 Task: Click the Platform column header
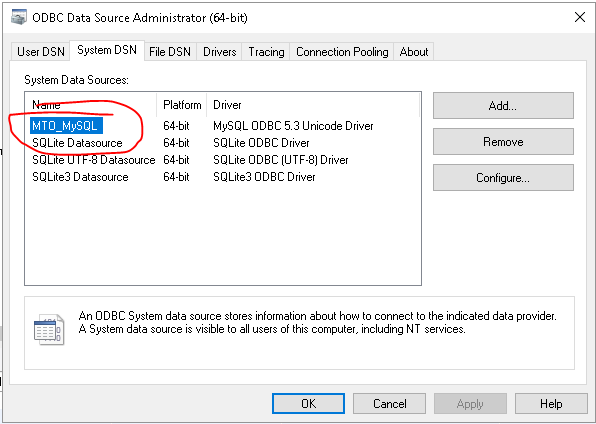click(182, 105)
